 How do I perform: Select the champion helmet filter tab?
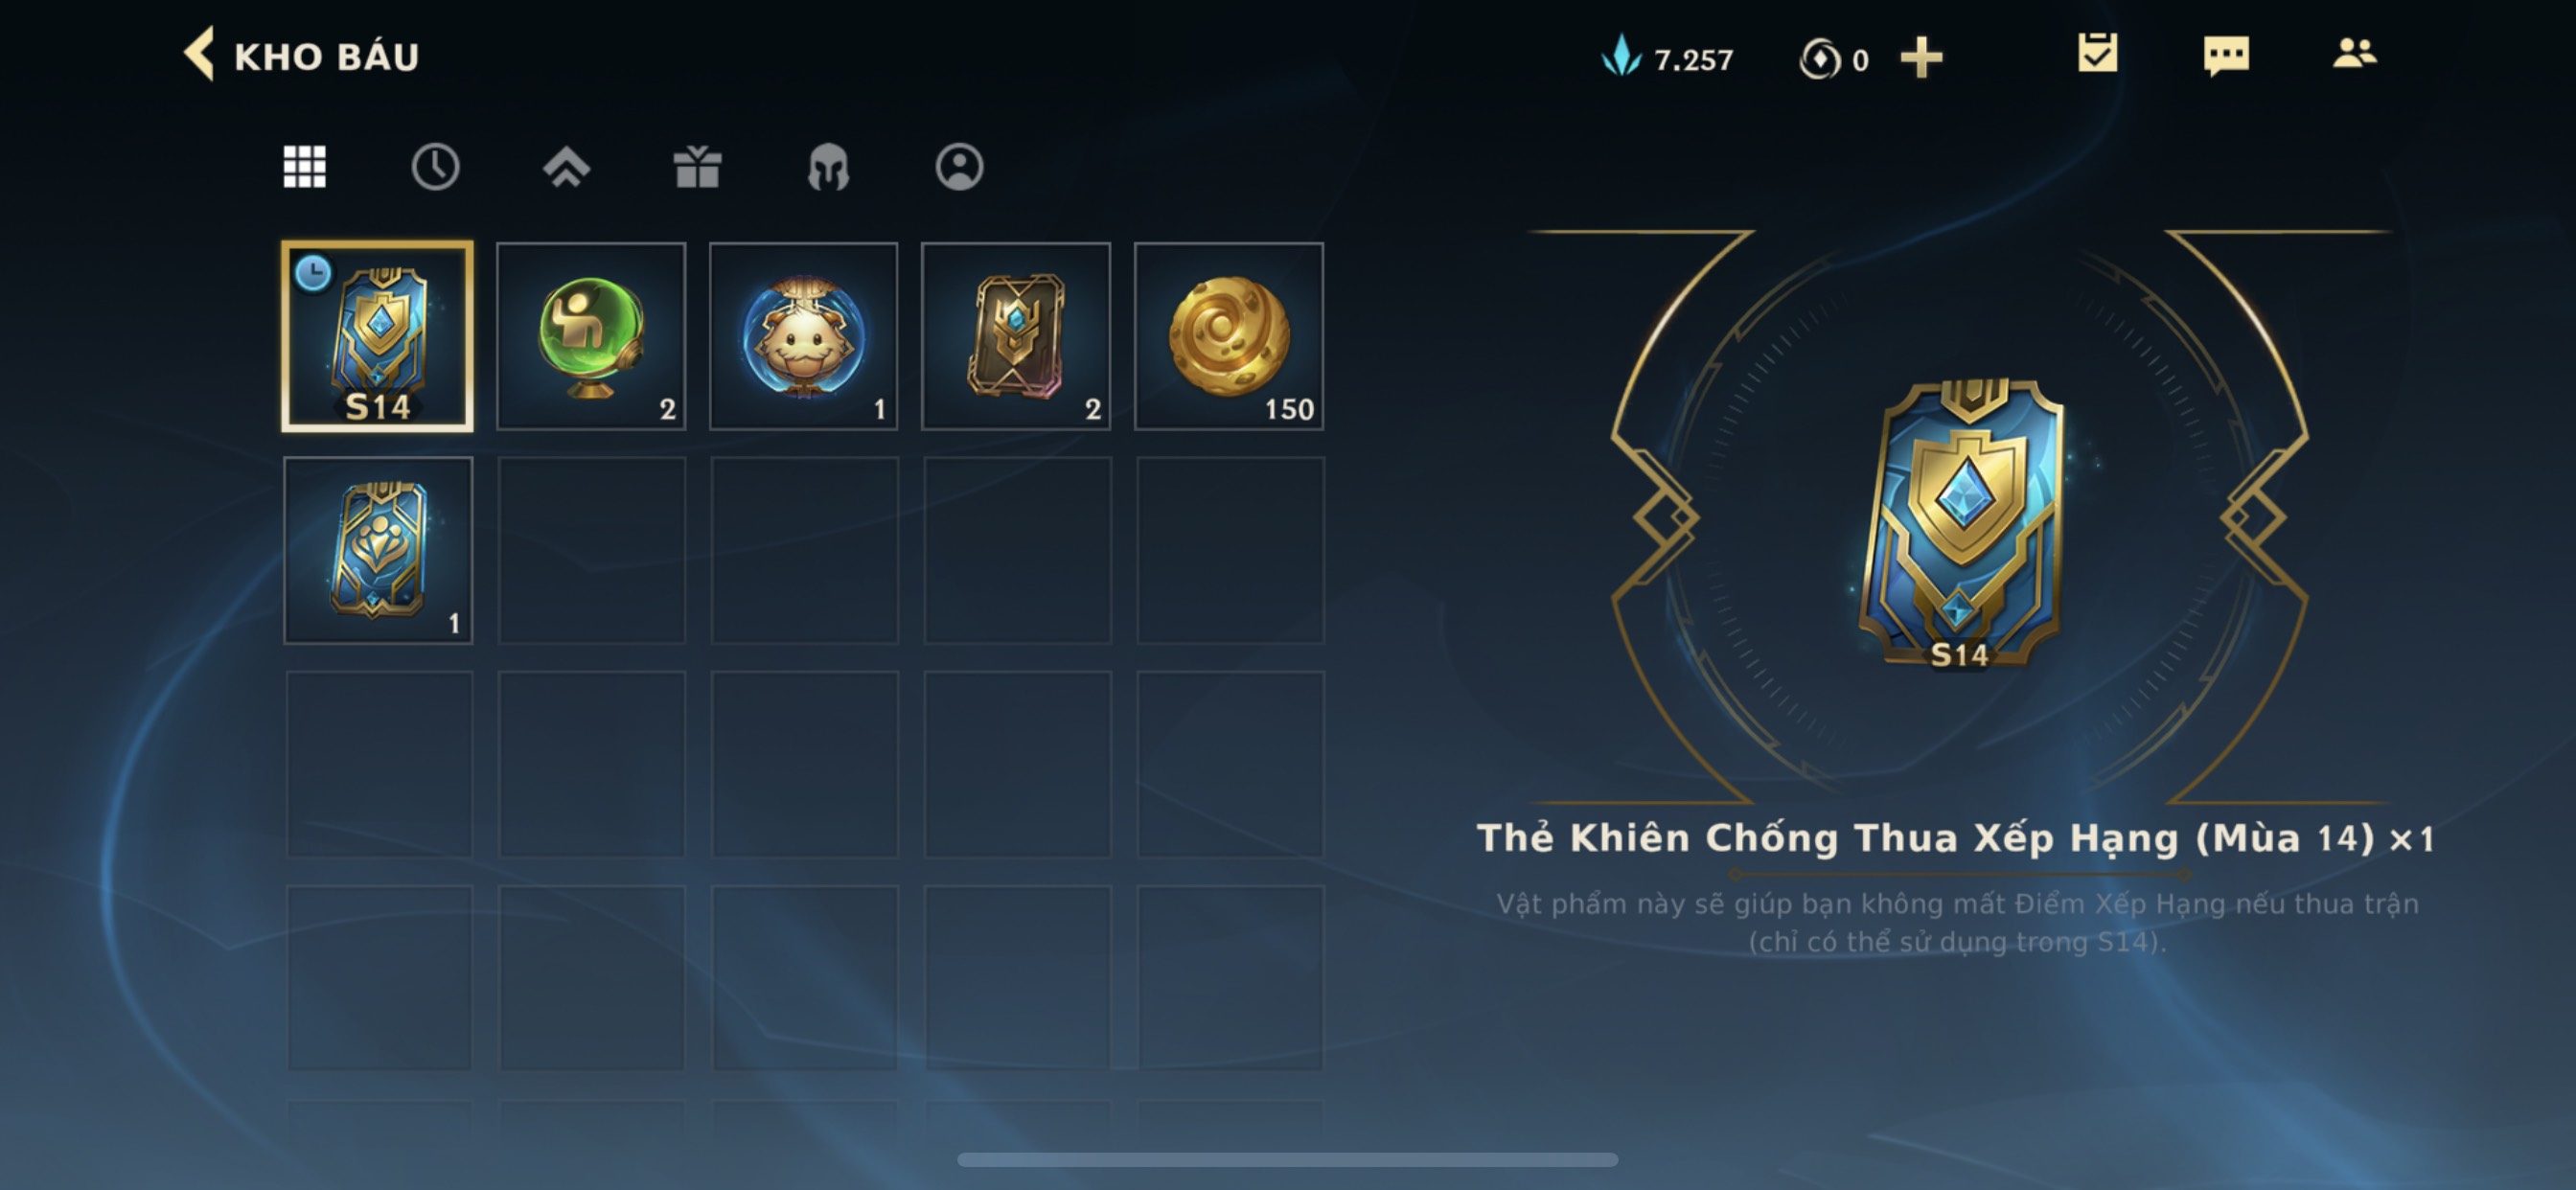point(828,166)
